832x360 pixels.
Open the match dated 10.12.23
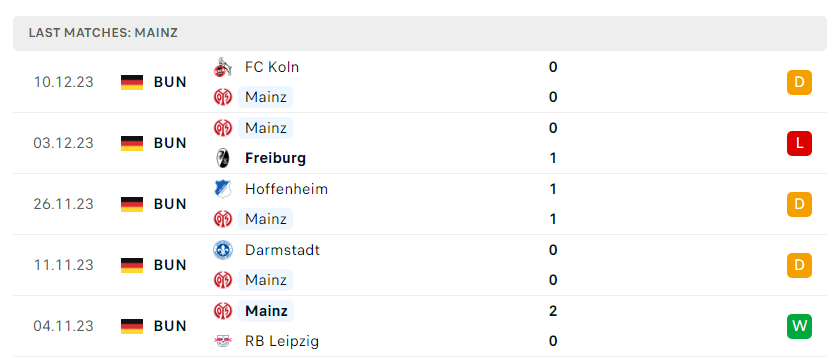(x=419, y=82)
